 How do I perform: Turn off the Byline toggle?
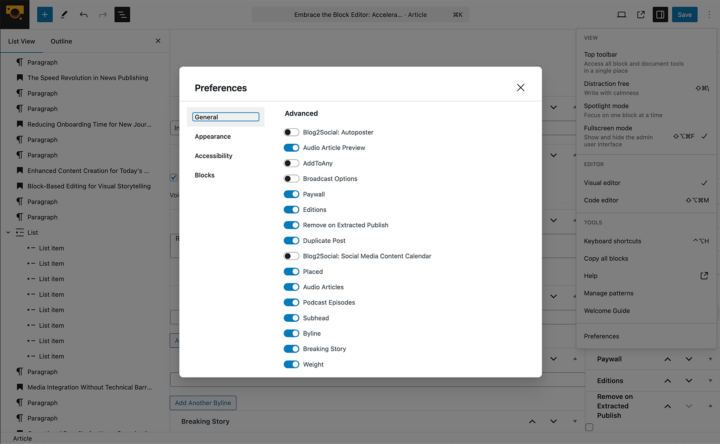[x=291, y=333]
